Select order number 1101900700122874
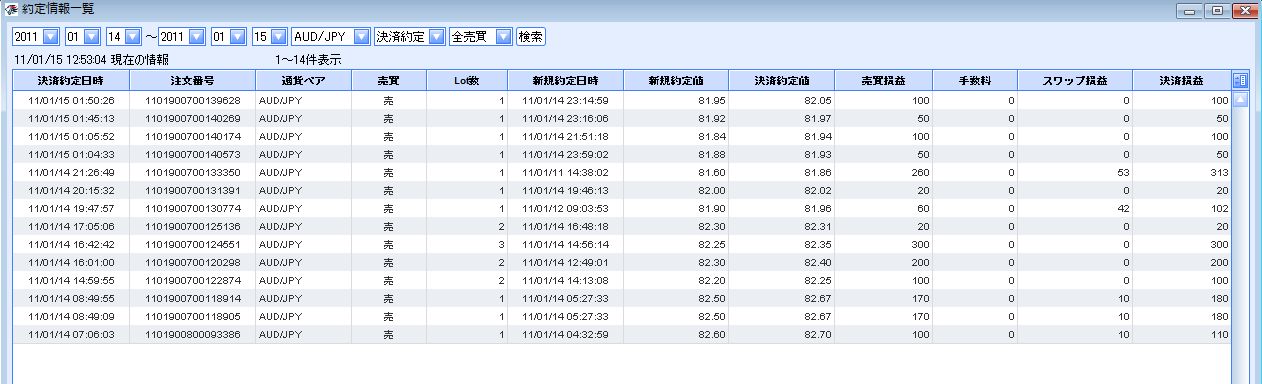 (x=193, y=281)
